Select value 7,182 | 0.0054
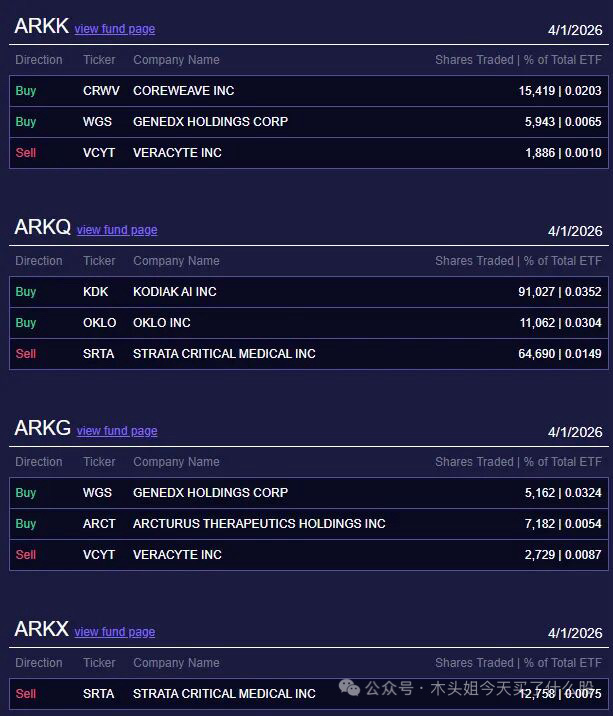 click(563, 524)
